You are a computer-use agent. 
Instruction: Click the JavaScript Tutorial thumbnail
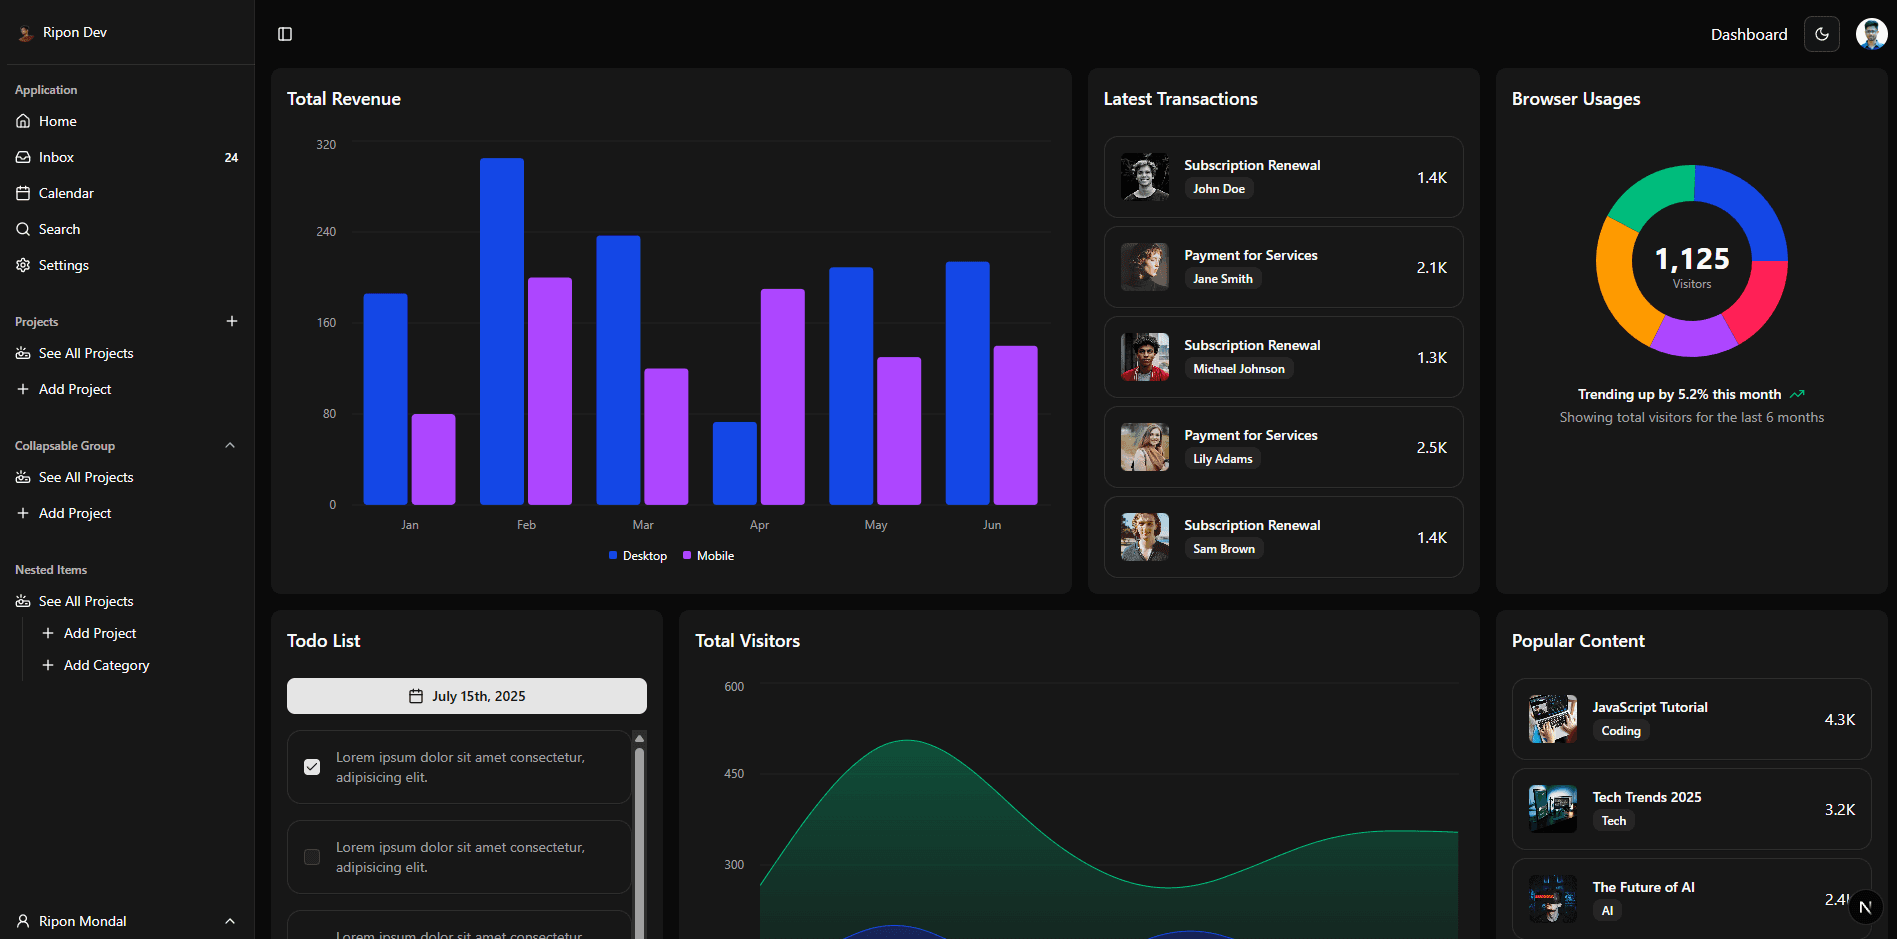tap(1552, 719)
